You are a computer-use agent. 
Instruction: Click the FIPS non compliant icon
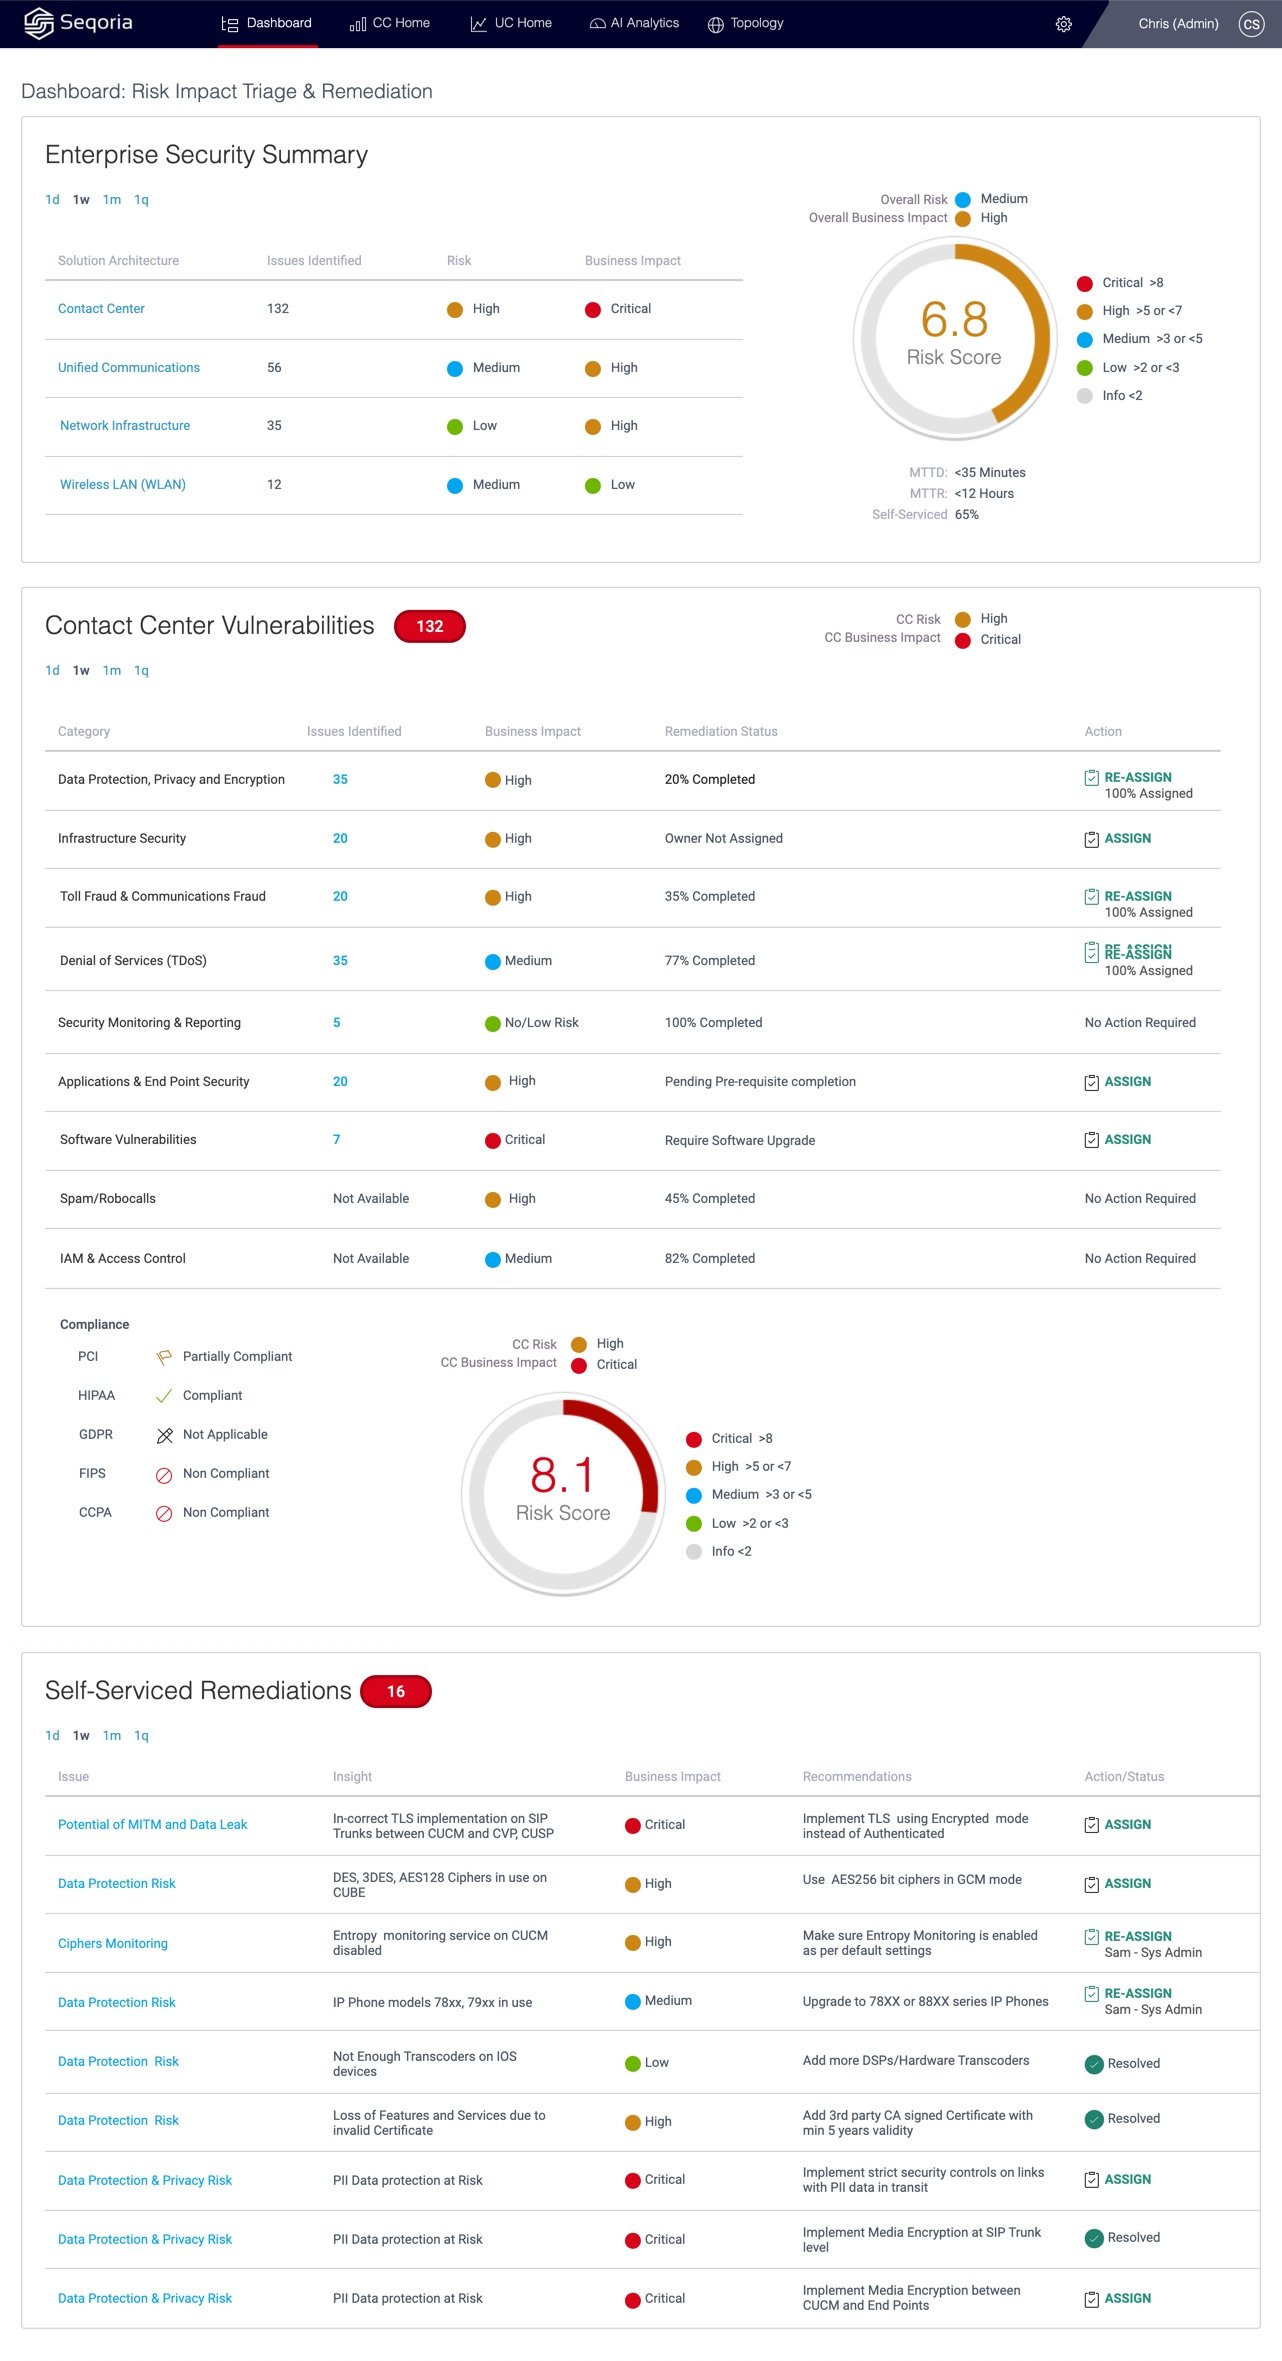click(x=164, y=1474)
